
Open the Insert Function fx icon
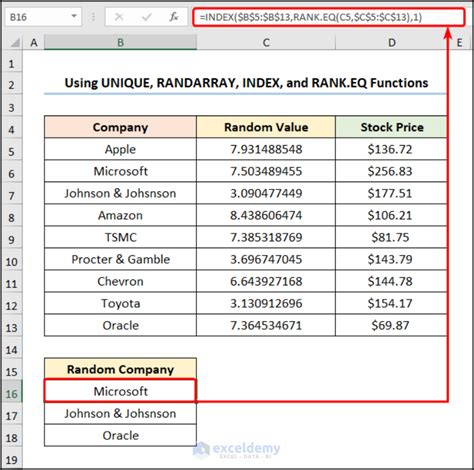(x=174, y=17)
